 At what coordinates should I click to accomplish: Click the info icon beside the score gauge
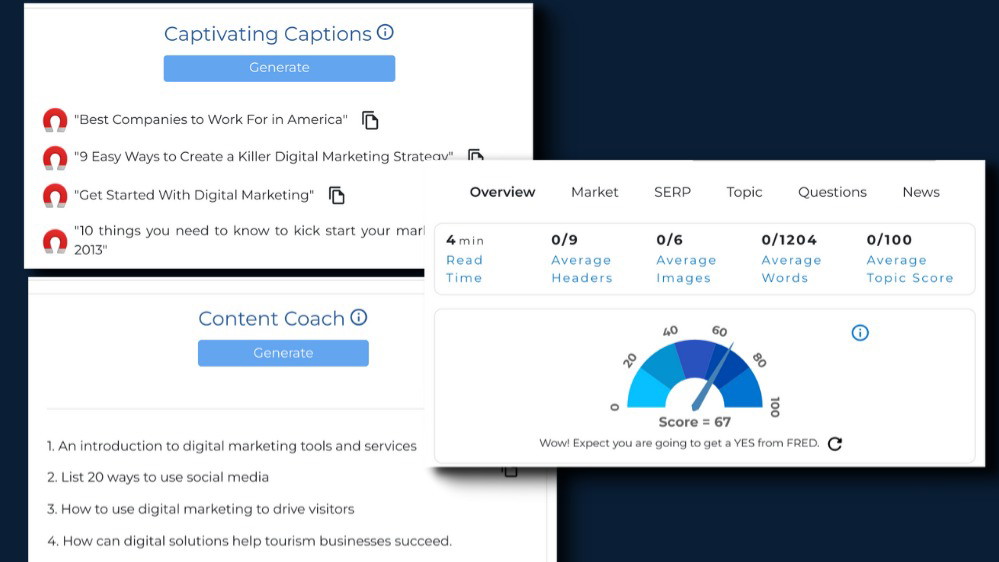tap(860, 333)
